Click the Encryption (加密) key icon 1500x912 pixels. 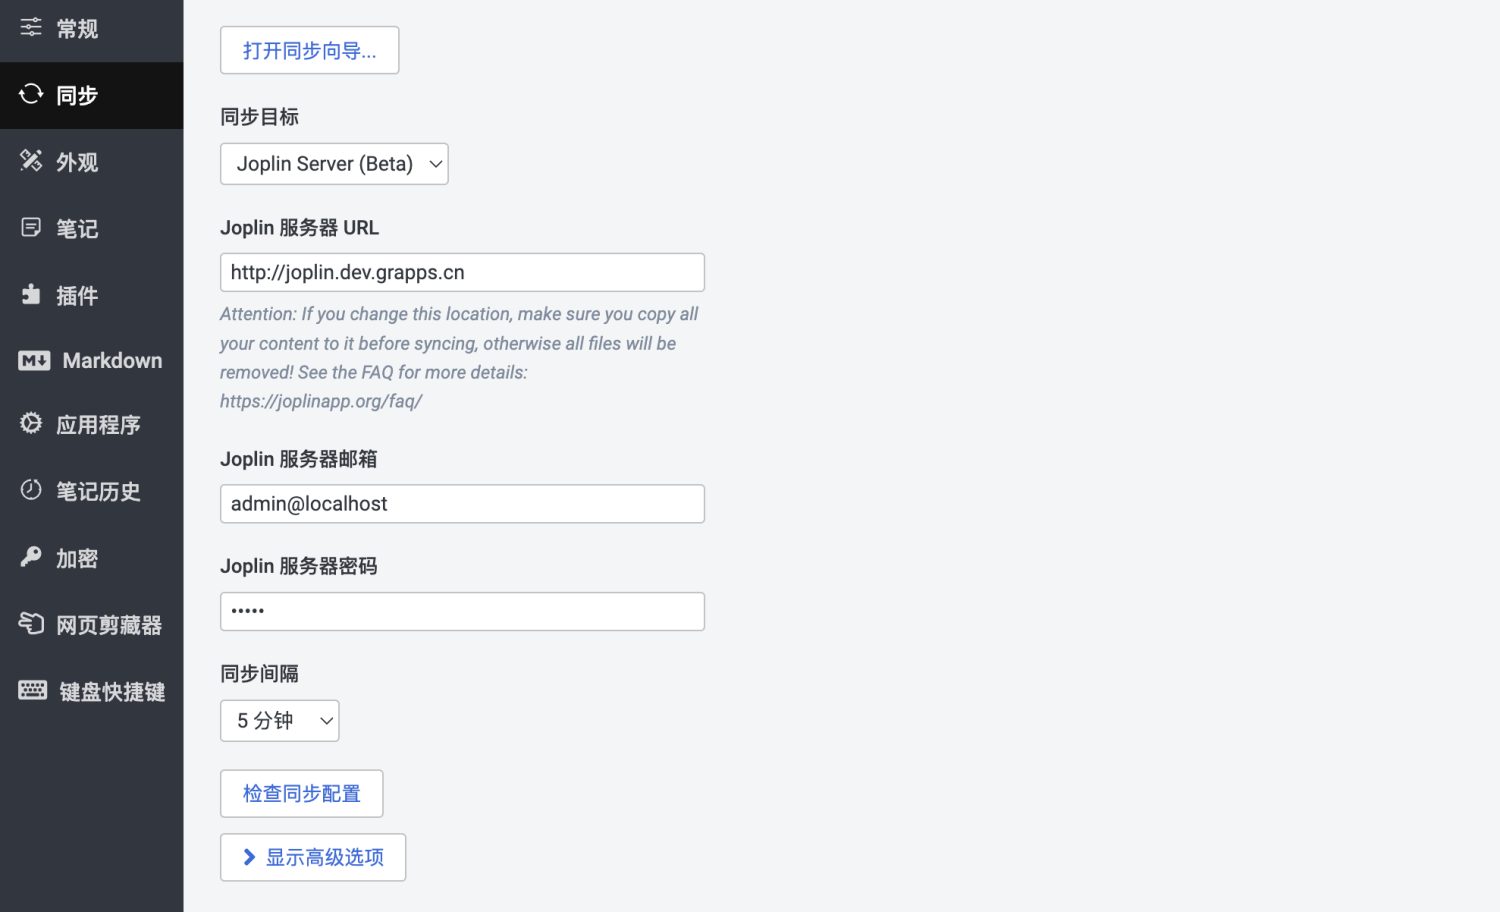[x=31, y=557]
